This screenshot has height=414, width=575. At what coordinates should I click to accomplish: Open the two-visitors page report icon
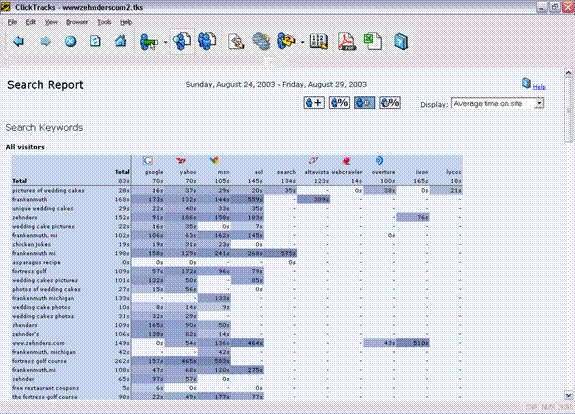pyautogui.click(x=207, y=41)
